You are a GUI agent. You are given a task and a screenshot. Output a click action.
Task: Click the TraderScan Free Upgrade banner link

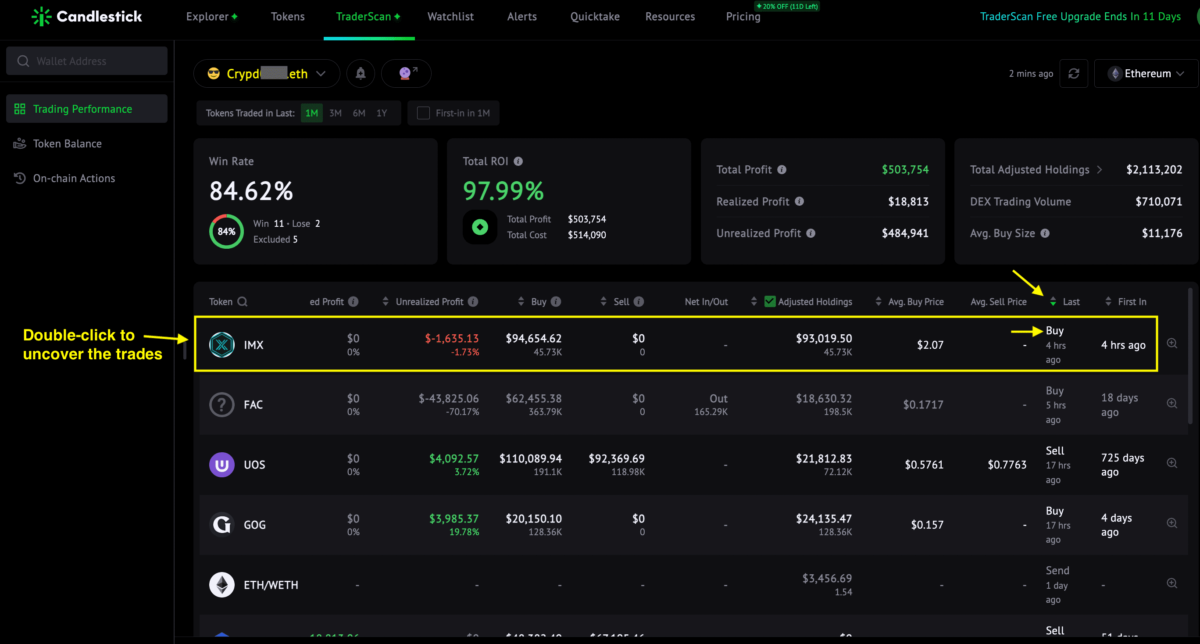click(1080, 16)
